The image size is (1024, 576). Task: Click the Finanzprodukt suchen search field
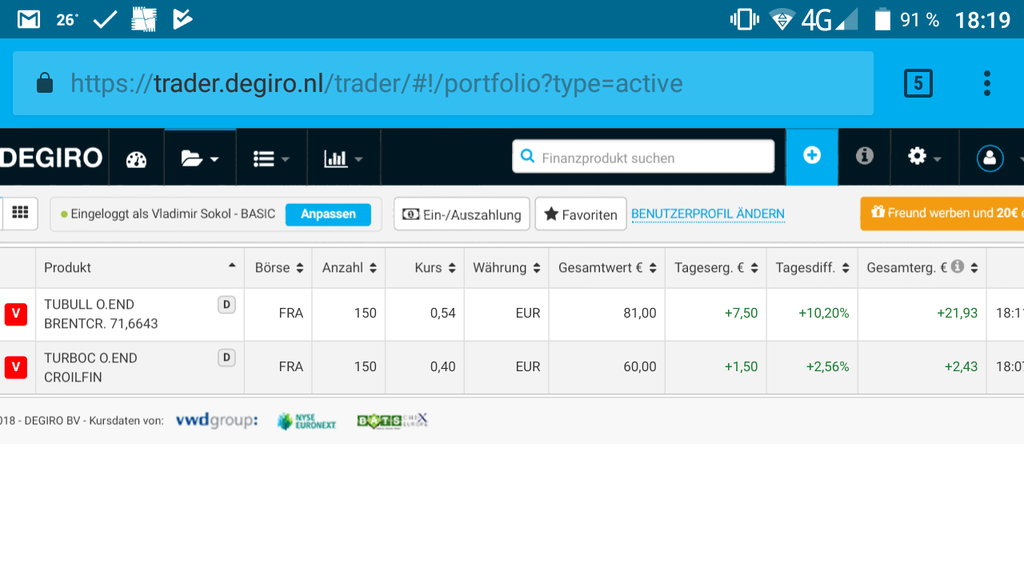pos(644,157)
